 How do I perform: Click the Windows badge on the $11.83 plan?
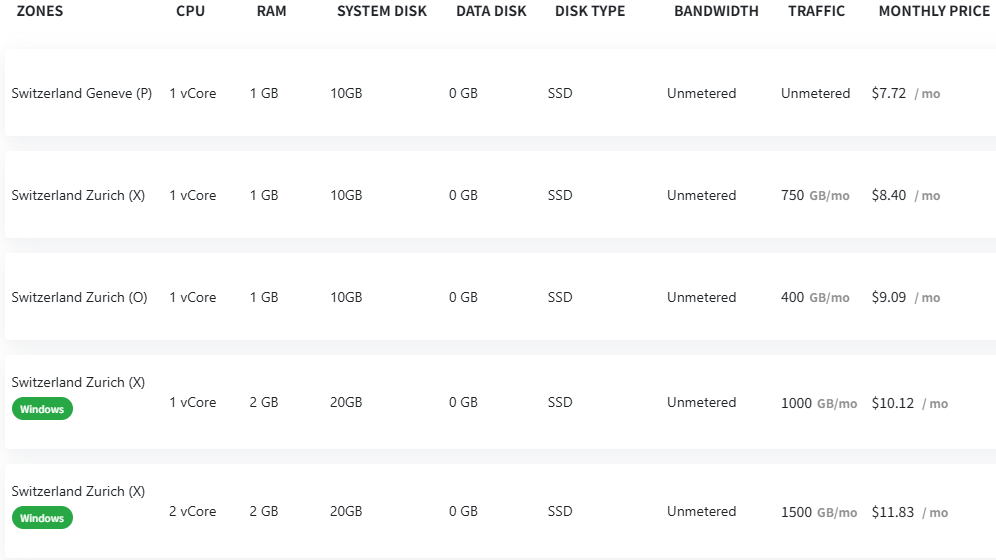coord(42,518)
